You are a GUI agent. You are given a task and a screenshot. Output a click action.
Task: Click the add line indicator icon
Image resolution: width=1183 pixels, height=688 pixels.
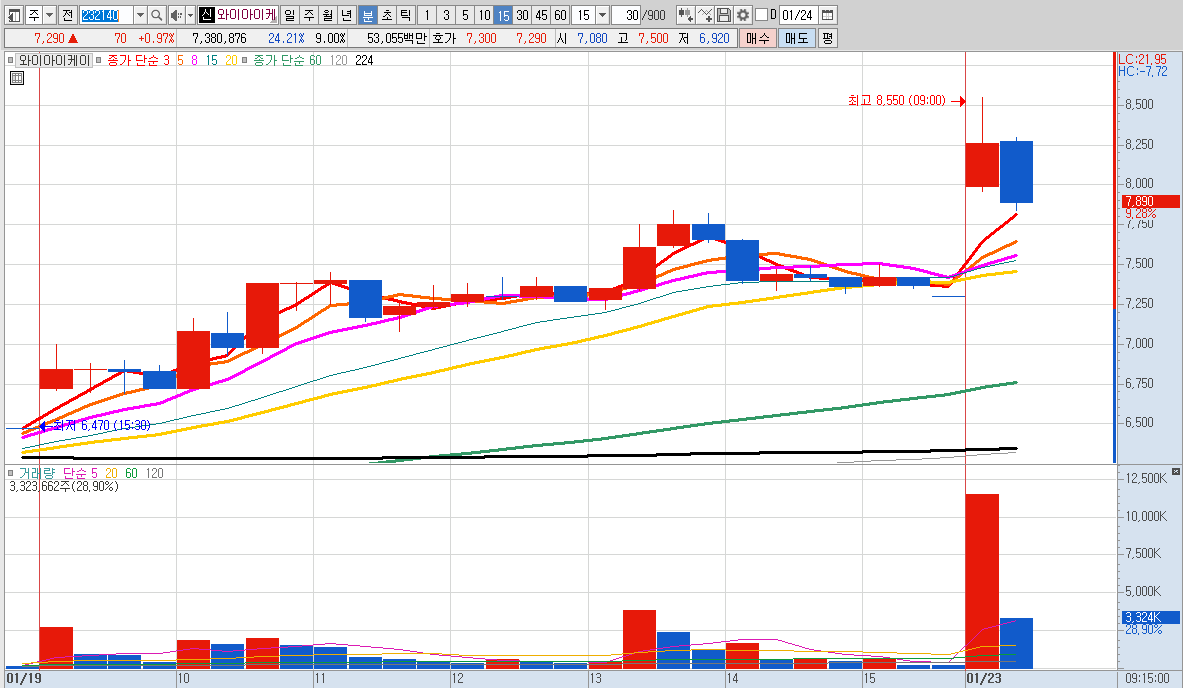tap(705, 15)
